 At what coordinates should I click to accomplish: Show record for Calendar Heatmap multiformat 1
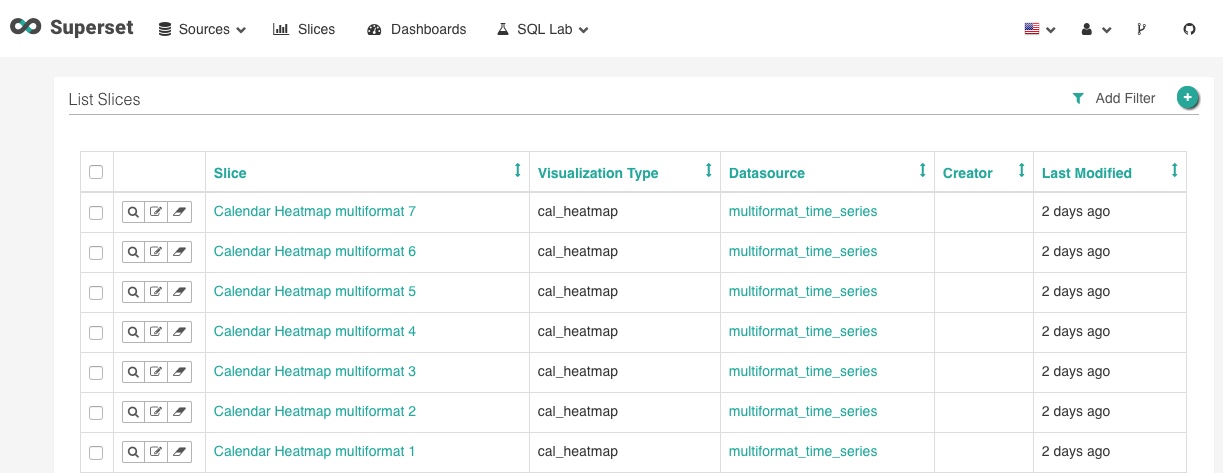133,452
